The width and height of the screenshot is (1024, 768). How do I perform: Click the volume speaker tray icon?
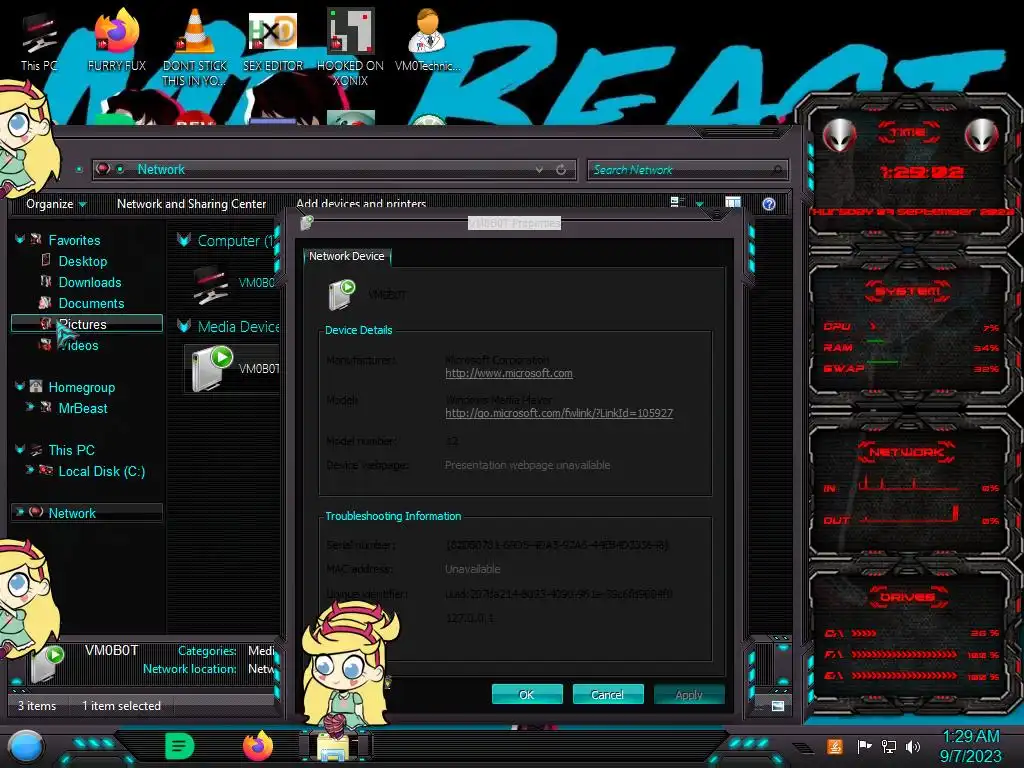pyautogui.click(x=913, y=746)
